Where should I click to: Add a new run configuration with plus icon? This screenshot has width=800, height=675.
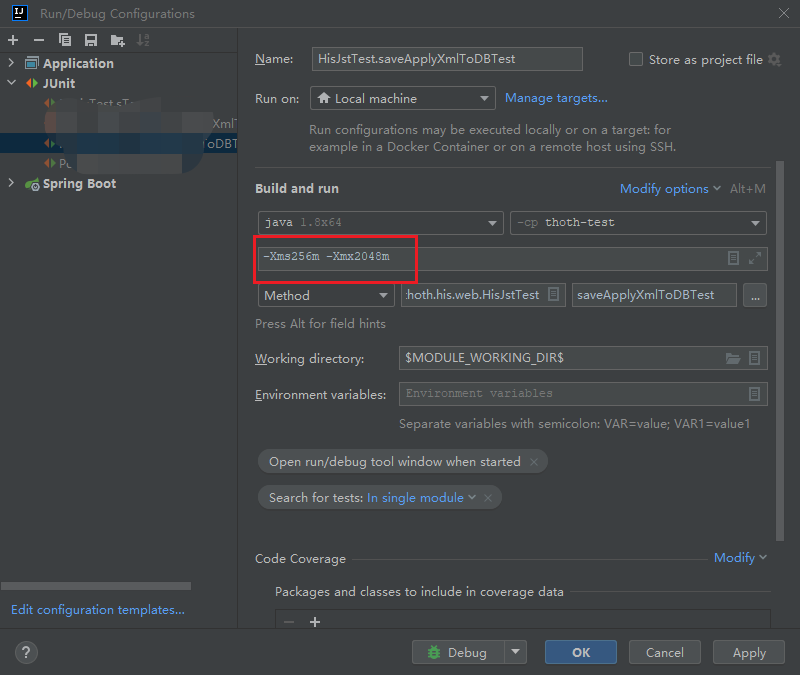[13, 40]
